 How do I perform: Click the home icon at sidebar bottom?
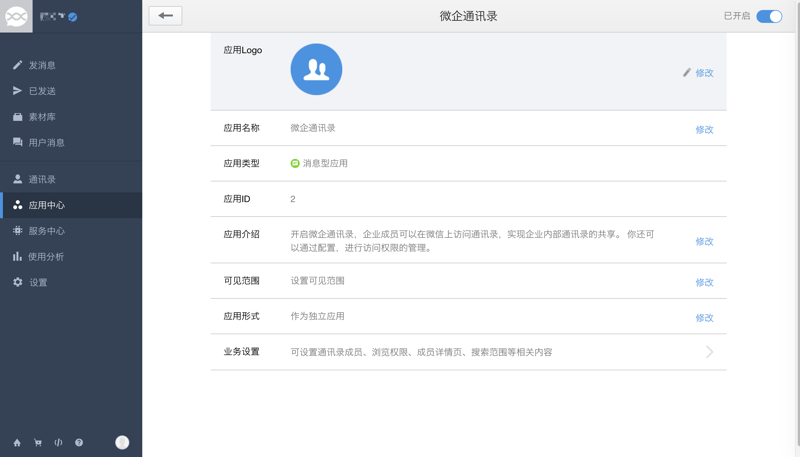pyautogui.click(x=17, y=443)
